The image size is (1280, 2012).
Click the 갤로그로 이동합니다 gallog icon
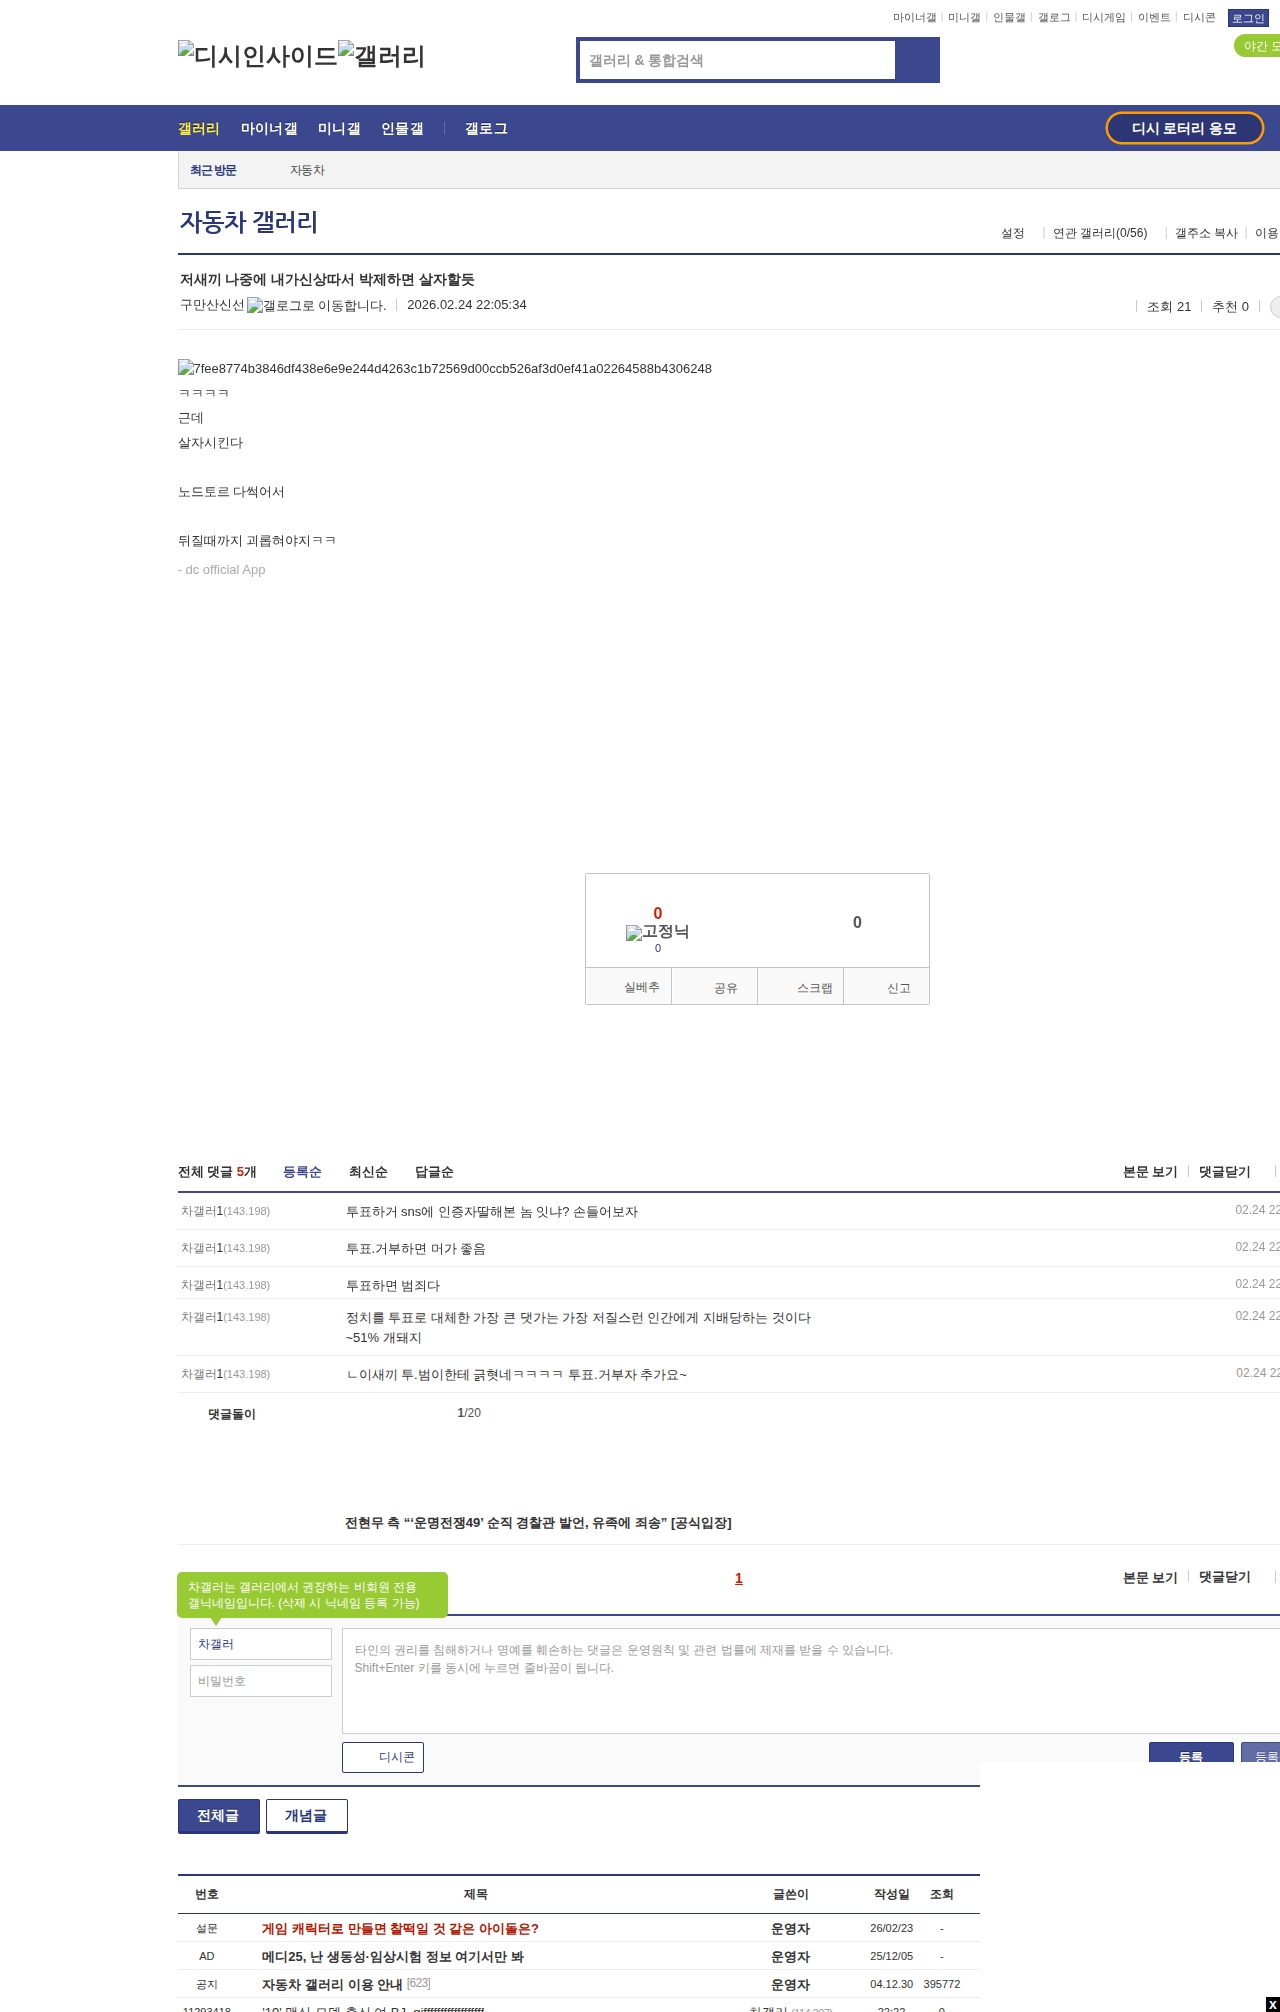coord(316,306)
